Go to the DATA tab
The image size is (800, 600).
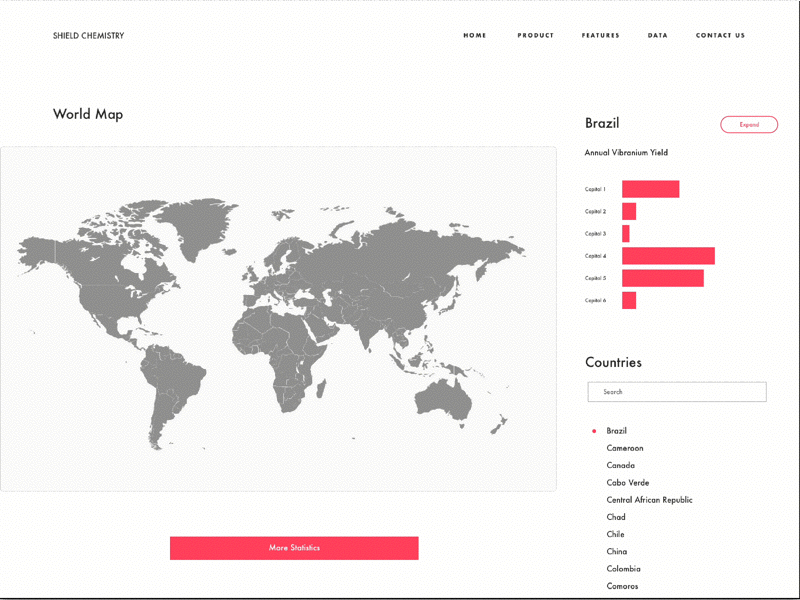point(657,35)
